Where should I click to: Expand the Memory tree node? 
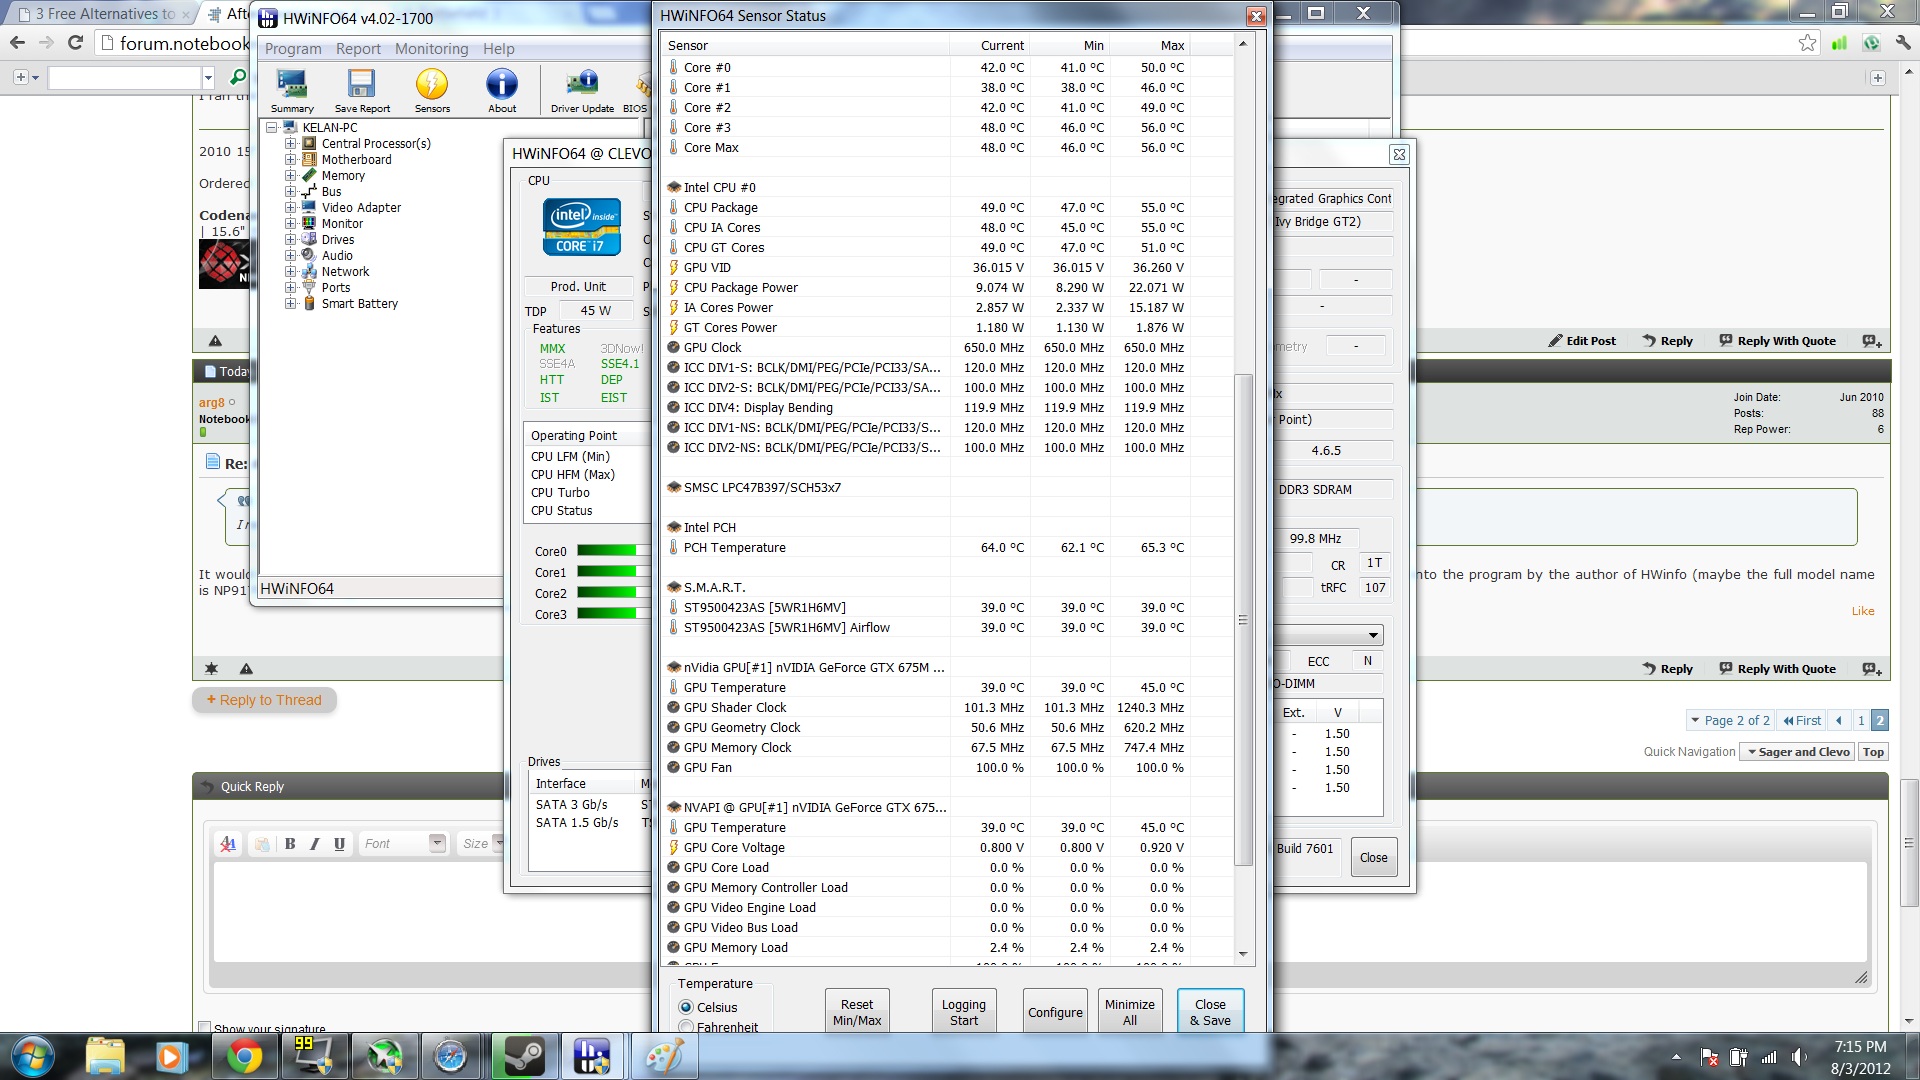tap(290, 176)
